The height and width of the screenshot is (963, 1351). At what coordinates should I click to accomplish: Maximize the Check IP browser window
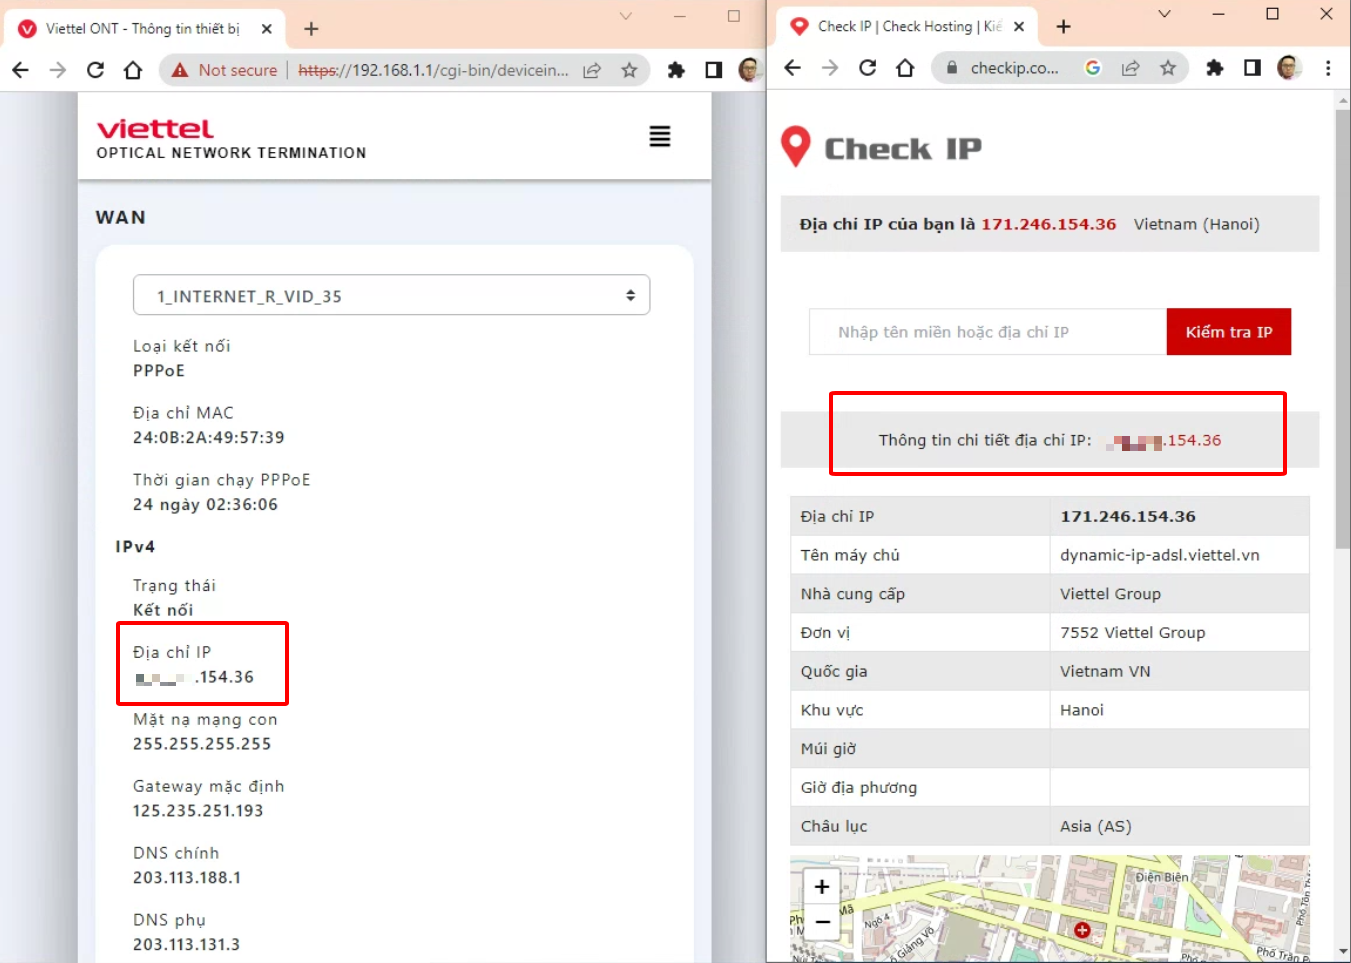tap(1272, 14)
